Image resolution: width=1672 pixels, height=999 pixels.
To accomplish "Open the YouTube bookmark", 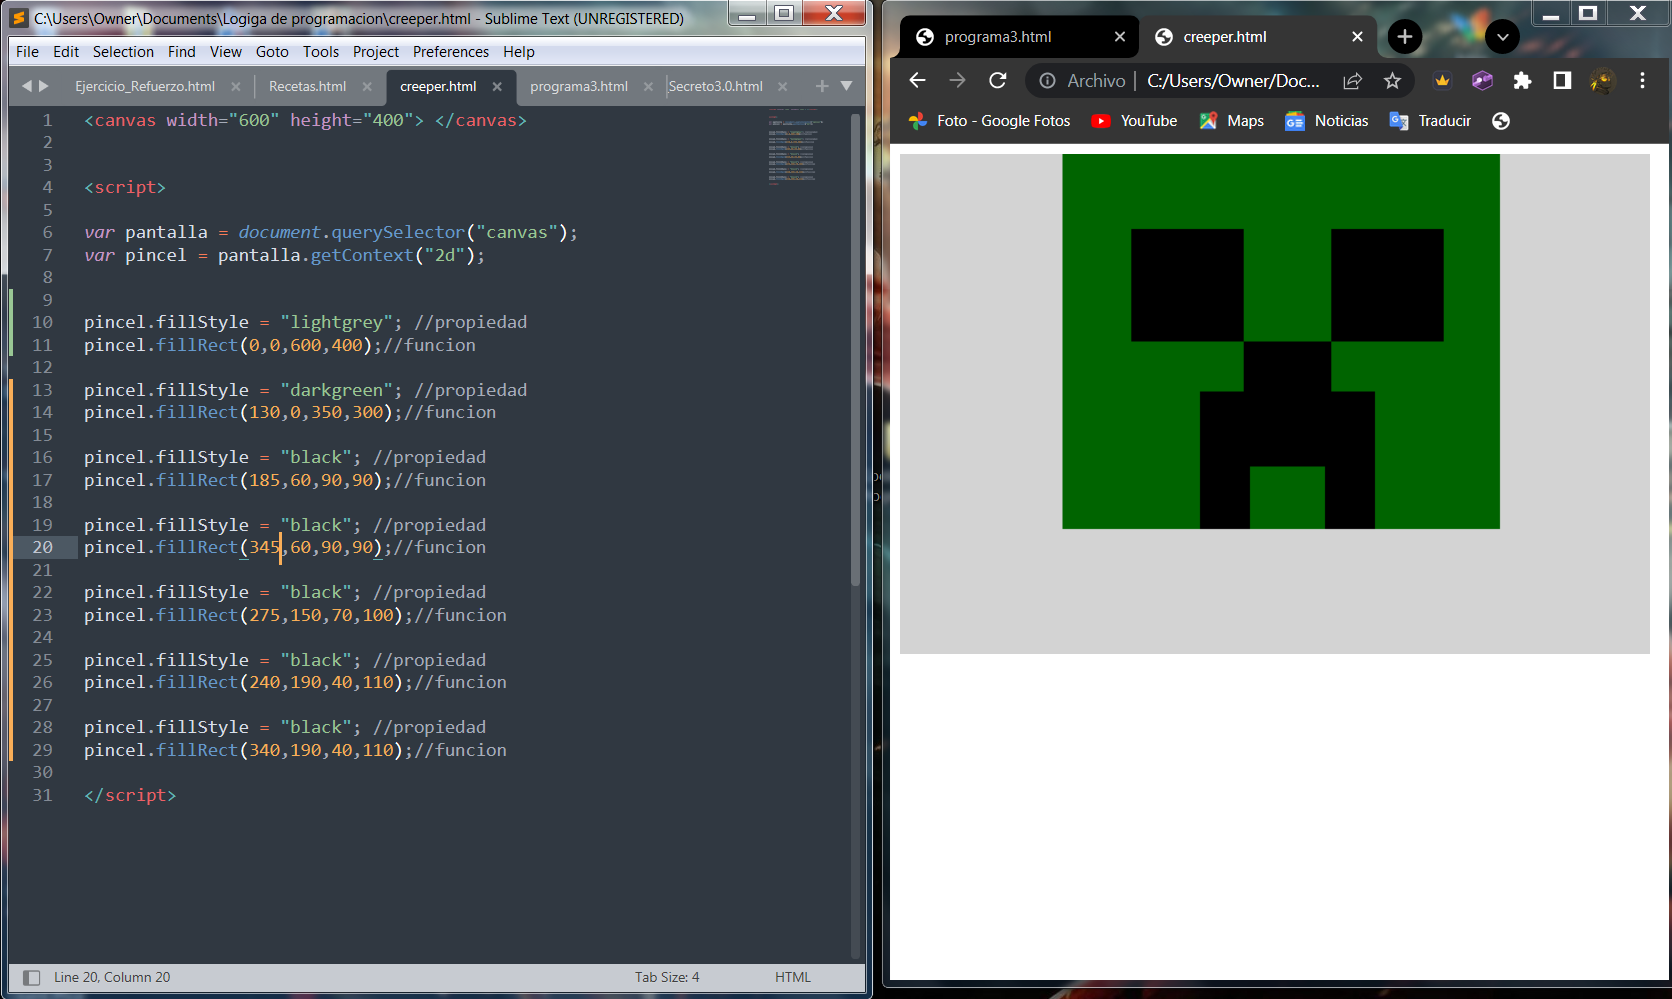I will click(x=1134, y=121).
